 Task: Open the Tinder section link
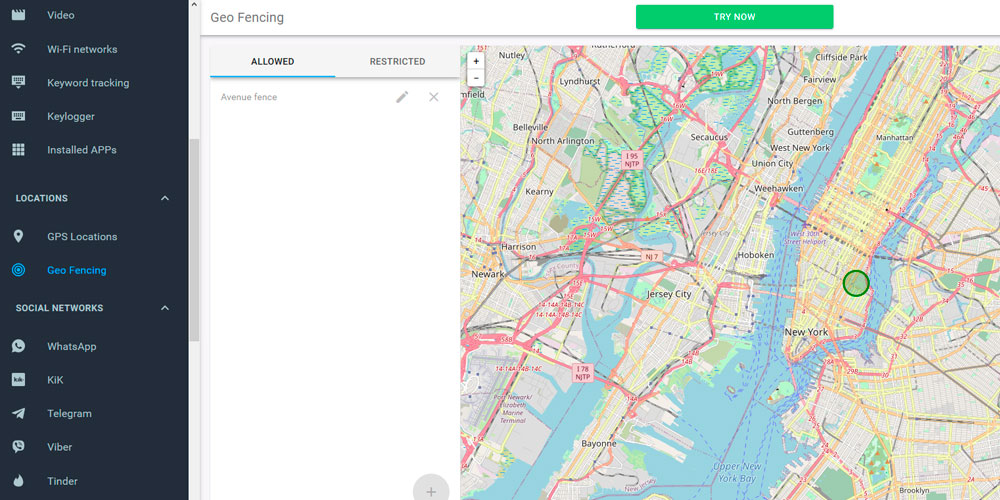click(x=62, y=481)
